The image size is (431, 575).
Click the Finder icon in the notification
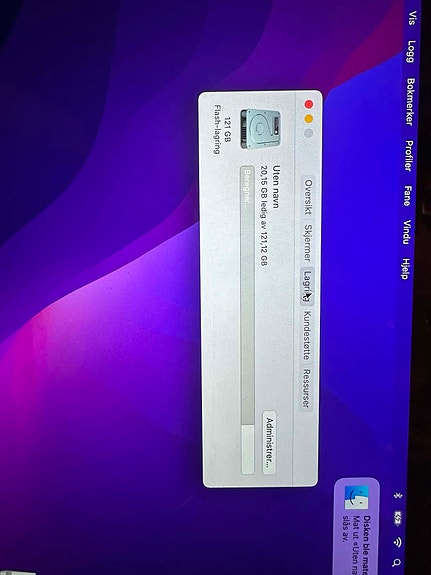(x=356, y=497)
